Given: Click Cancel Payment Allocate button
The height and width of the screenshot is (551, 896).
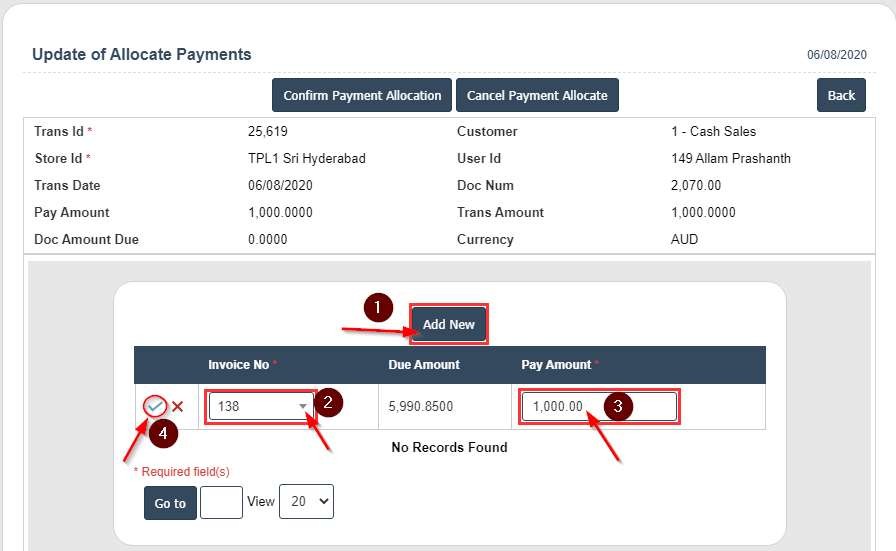Looking at the screenshot, I should tap(537, 96).
